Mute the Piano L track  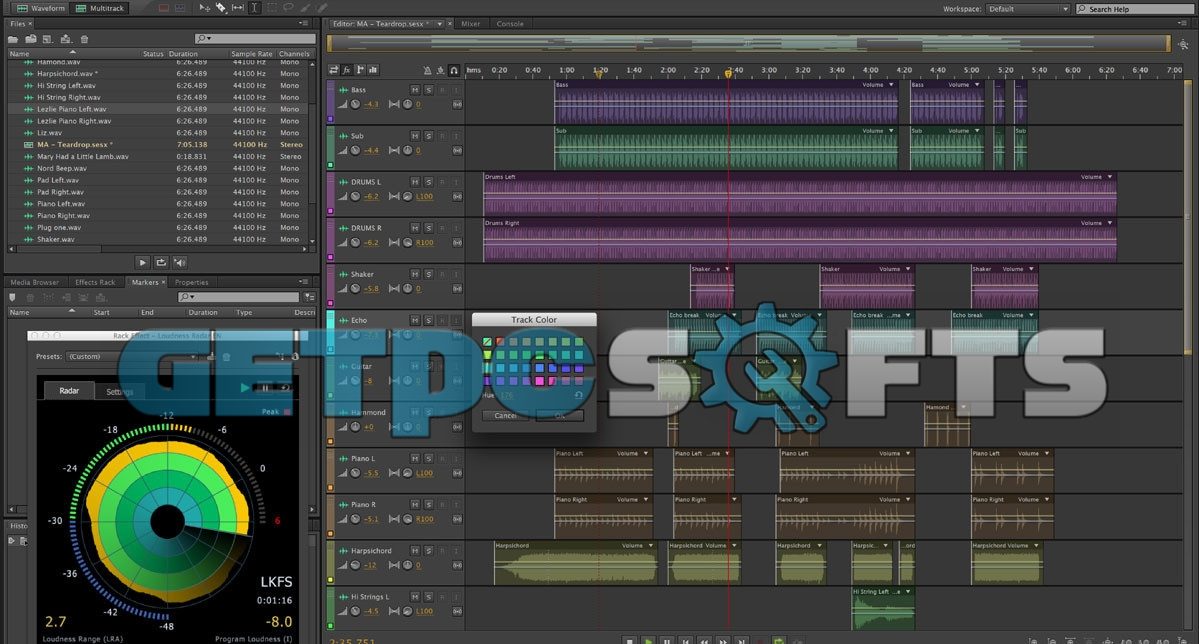tap(414, 458)
